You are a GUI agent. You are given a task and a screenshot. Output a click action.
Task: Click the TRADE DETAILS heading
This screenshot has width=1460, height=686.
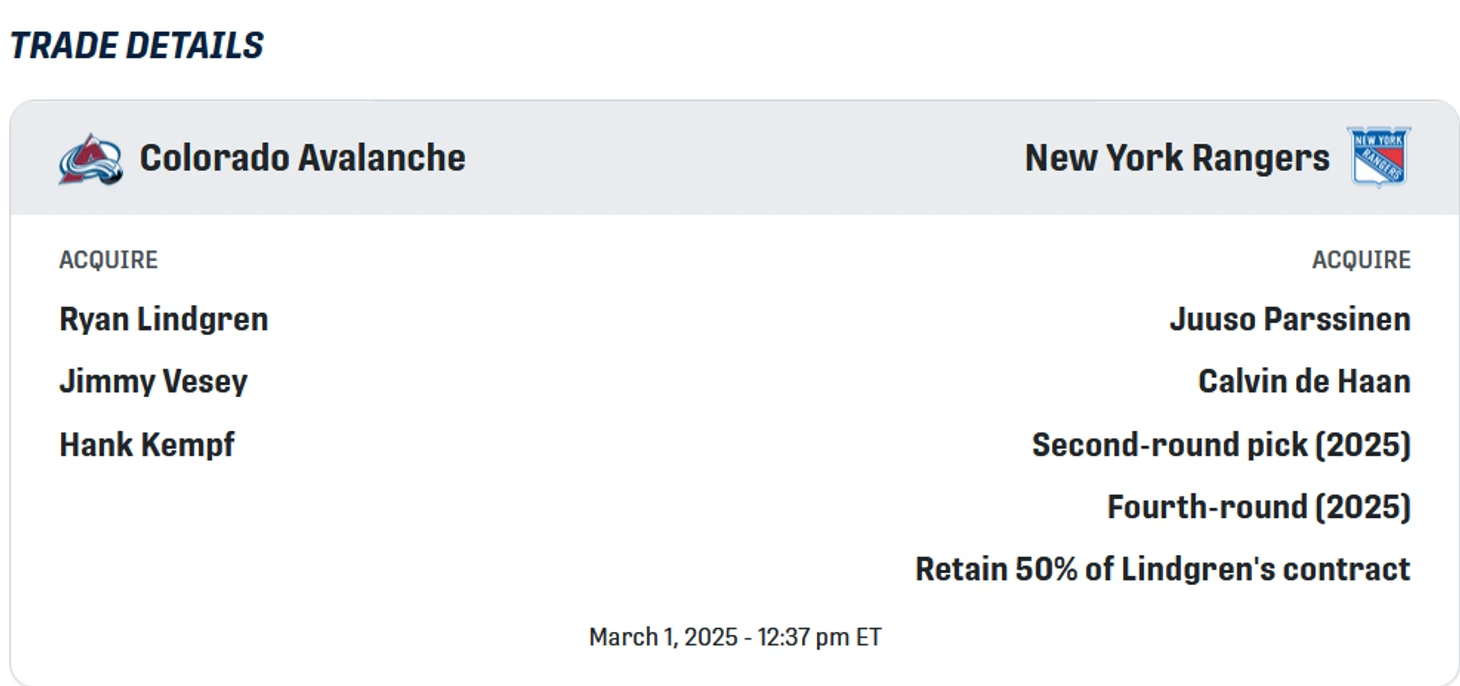point(137,46)
